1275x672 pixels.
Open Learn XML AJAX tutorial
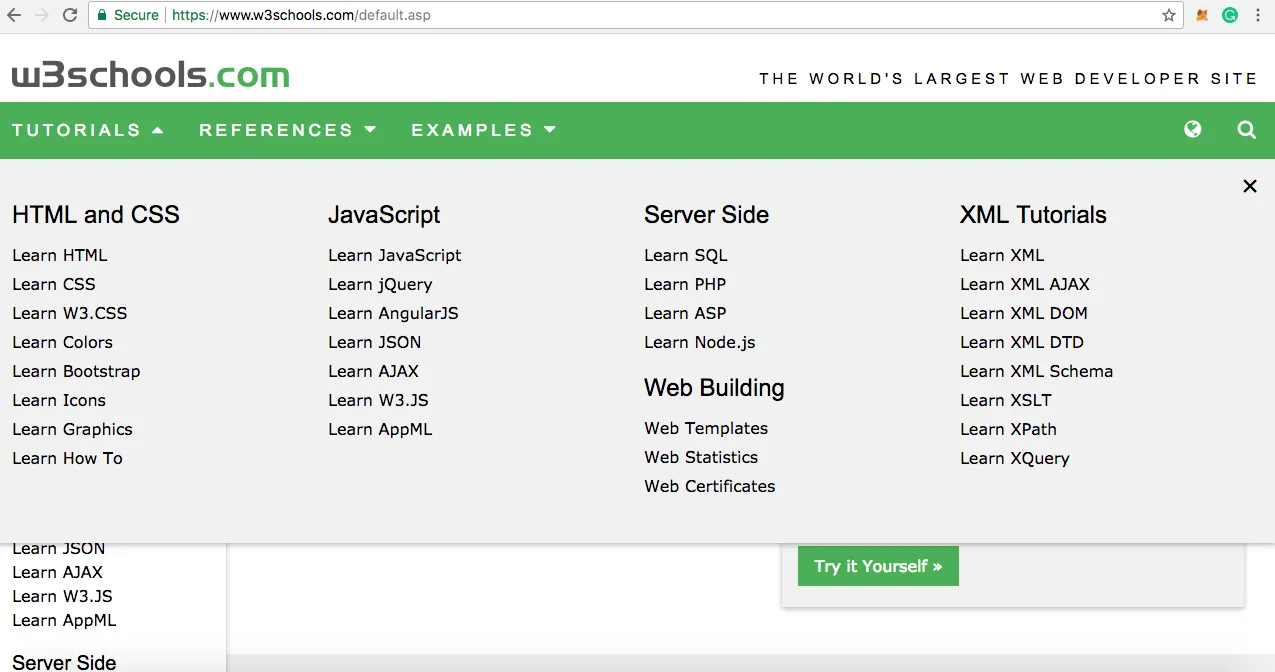tap(1025, 284)
